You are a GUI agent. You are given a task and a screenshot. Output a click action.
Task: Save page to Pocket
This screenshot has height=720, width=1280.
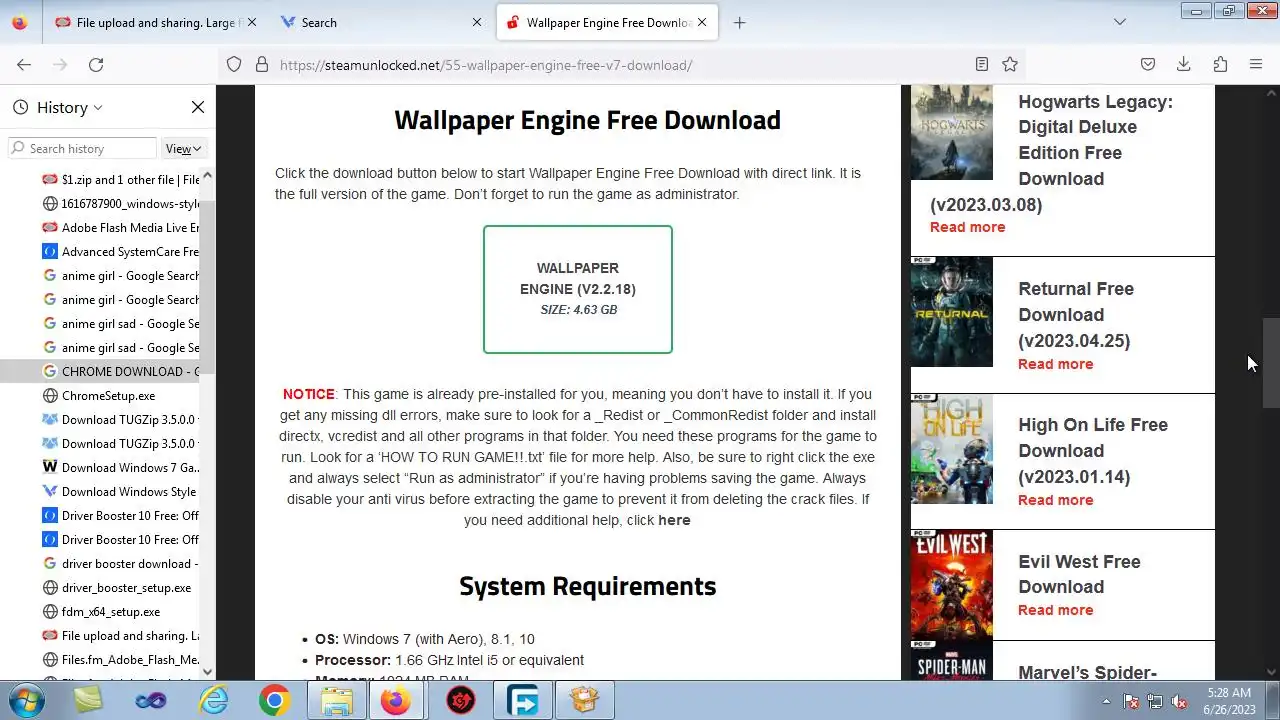pos(1148,64)
